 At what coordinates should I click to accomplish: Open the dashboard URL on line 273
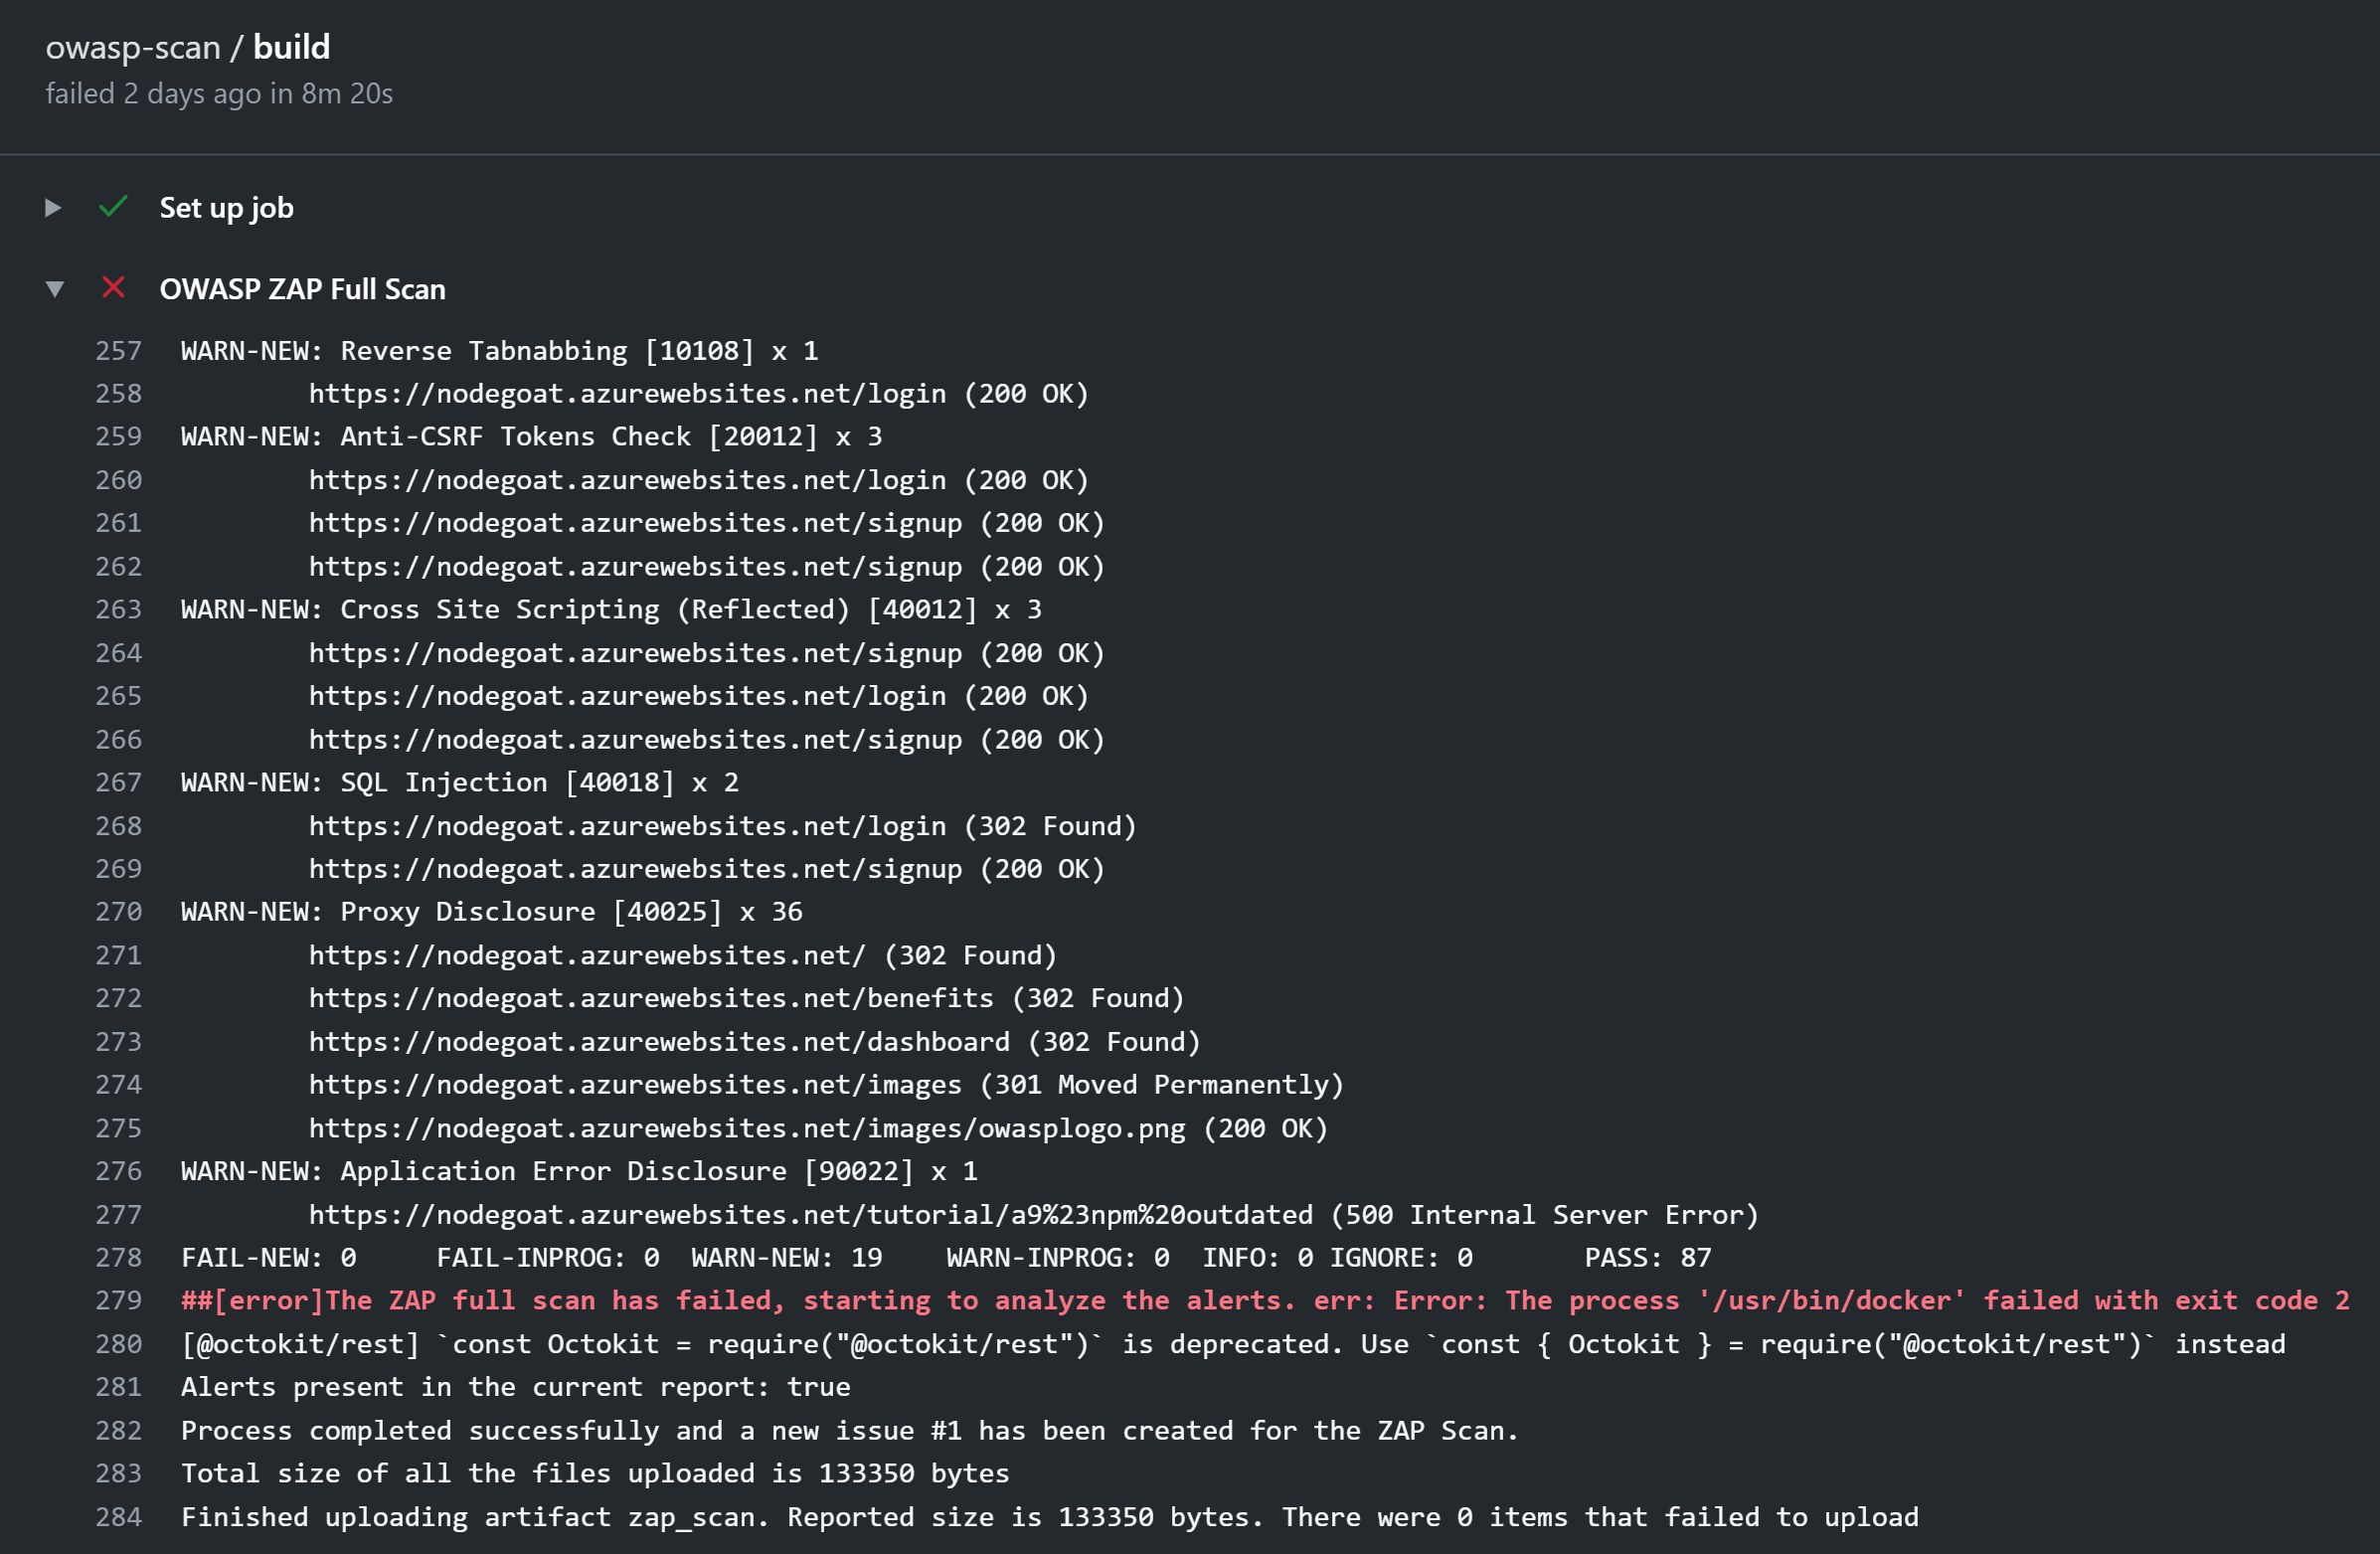659,1041
